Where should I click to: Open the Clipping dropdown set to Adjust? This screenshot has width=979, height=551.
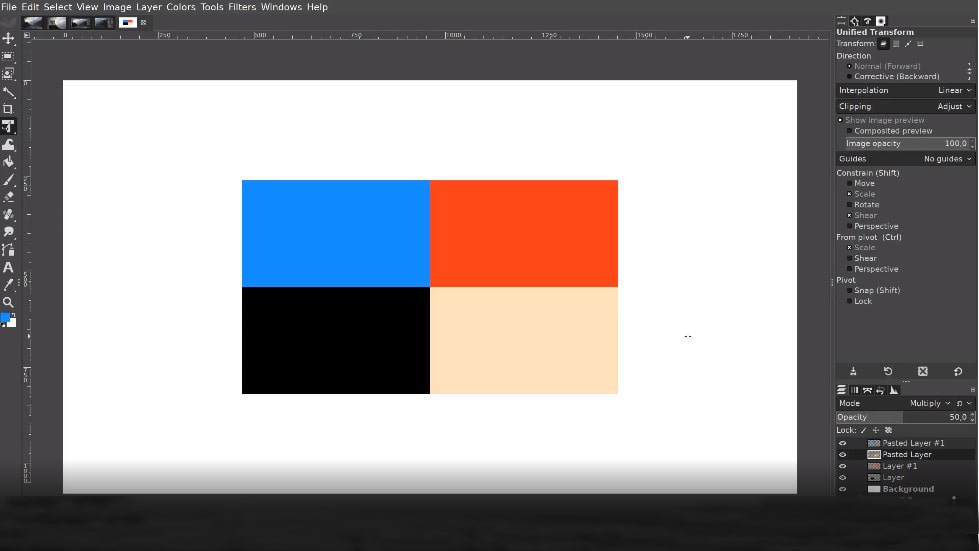[x=905, y=107]
